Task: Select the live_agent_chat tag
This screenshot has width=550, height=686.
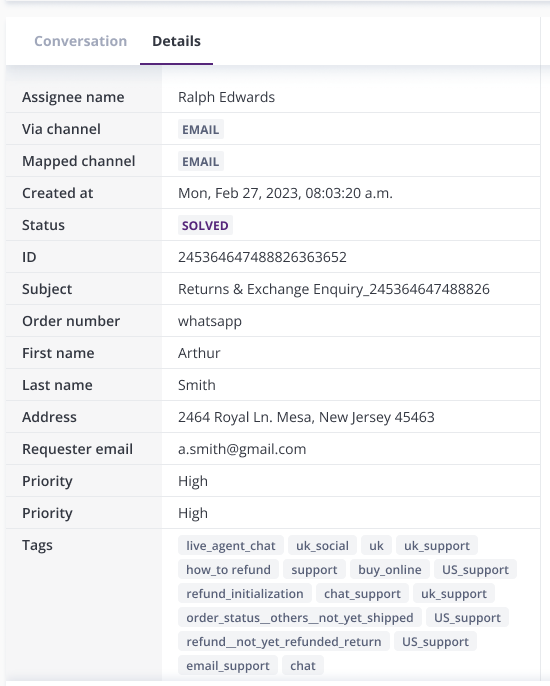Action: [231, 546]
